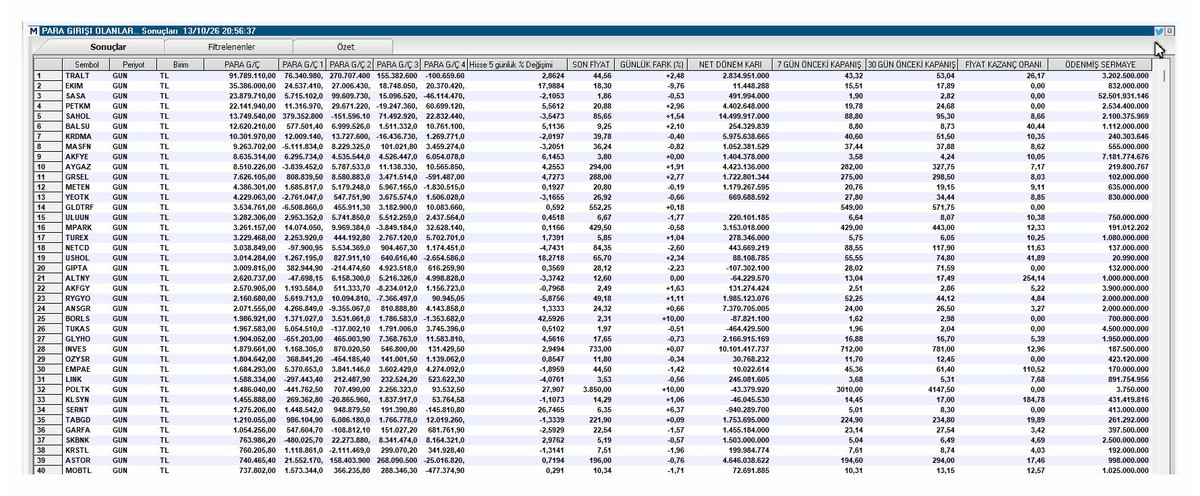
Task: Click the PARA G/Ç 4 column header
Action: (446, 63)
